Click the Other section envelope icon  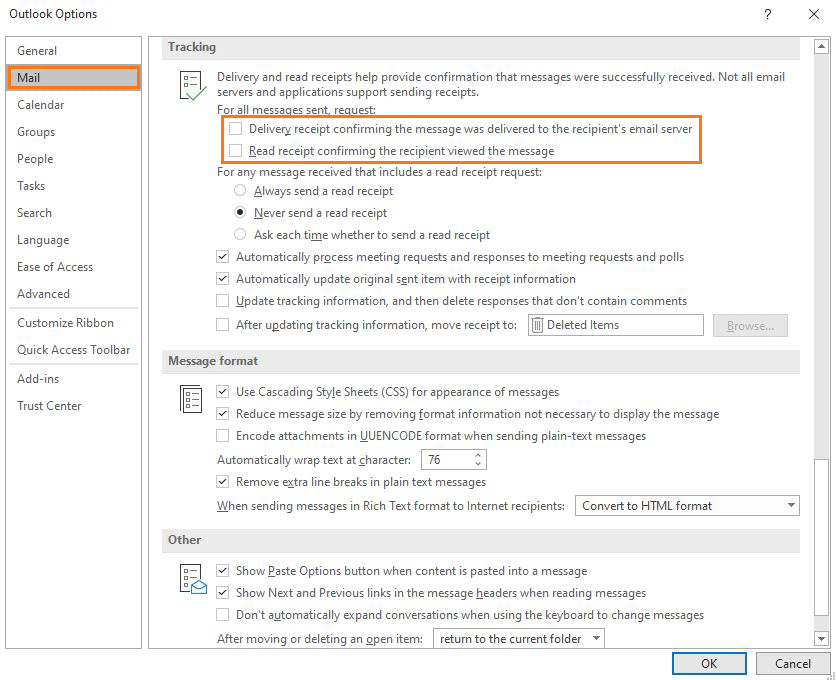coord(192,579)
